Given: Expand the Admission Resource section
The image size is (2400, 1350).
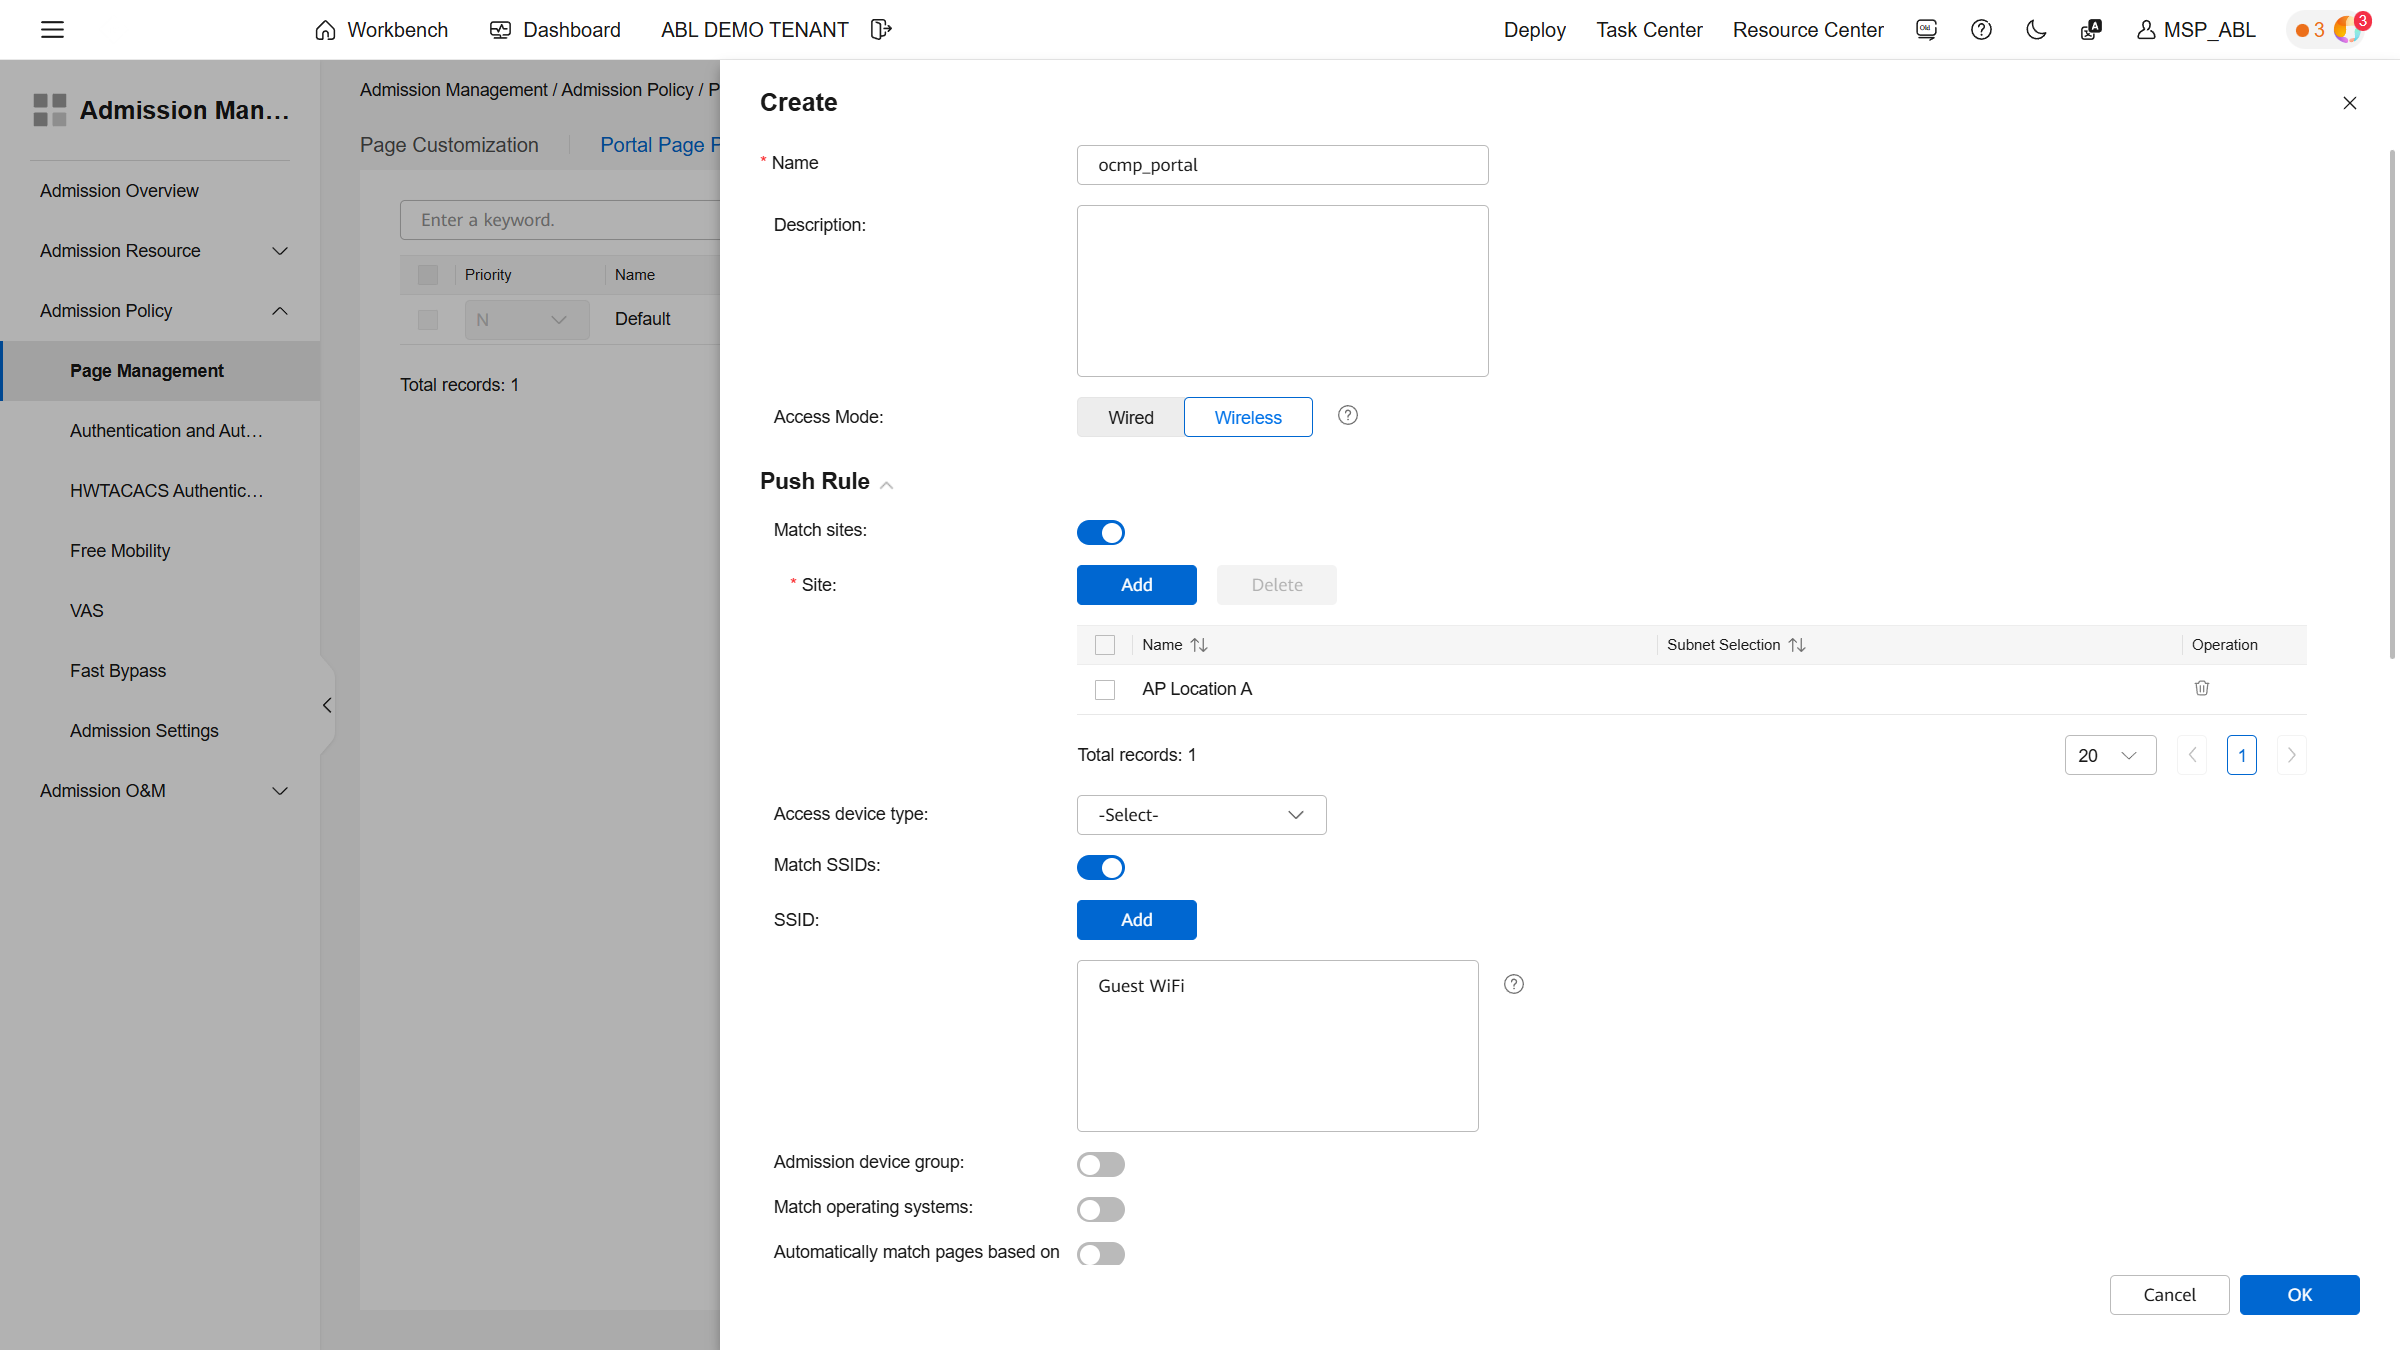Looking at the screenshot, I should coord(159,250).
